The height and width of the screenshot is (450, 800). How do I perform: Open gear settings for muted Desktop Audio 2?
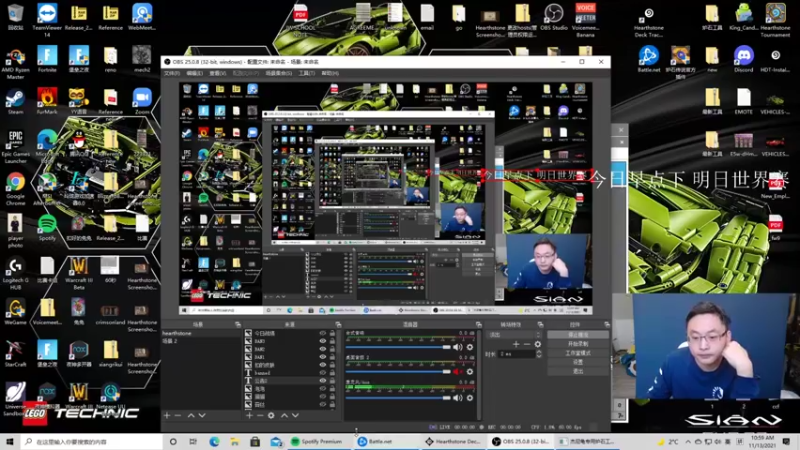coord(470,372)
